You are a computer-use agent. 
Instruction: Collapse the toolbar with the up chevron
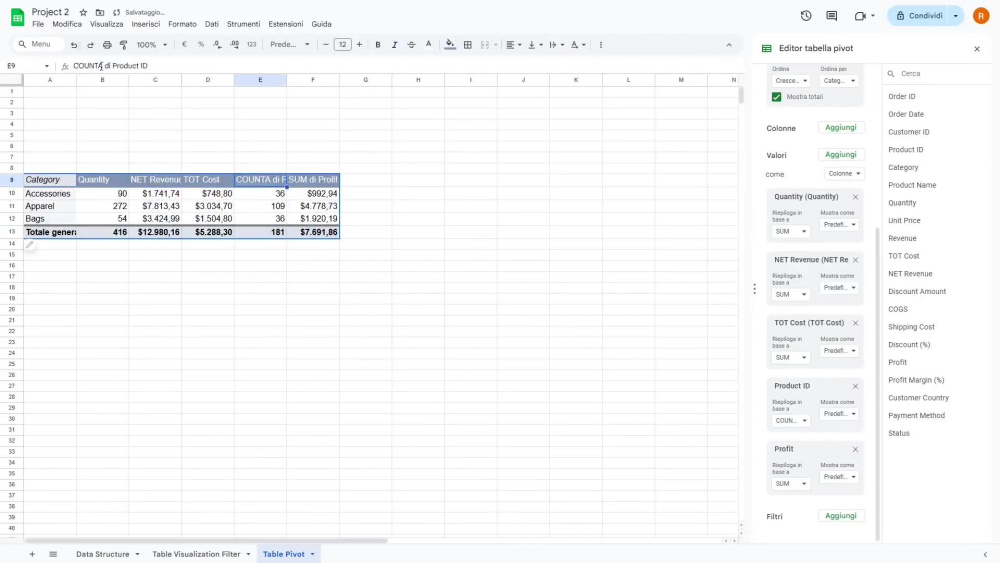point(729,45)
